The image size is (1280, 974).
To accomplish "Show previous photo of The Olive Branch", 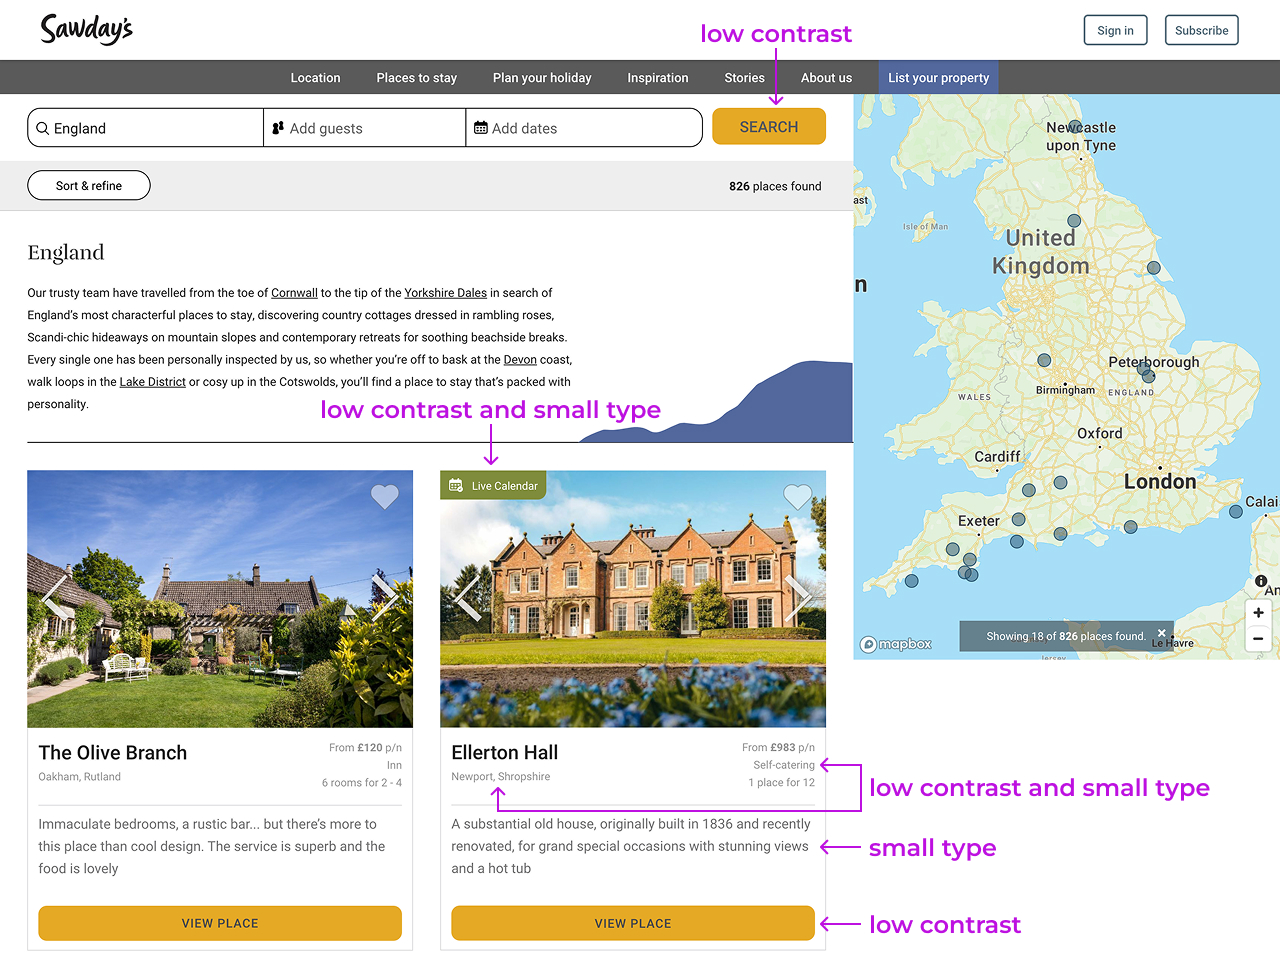I will pos(56,598).
